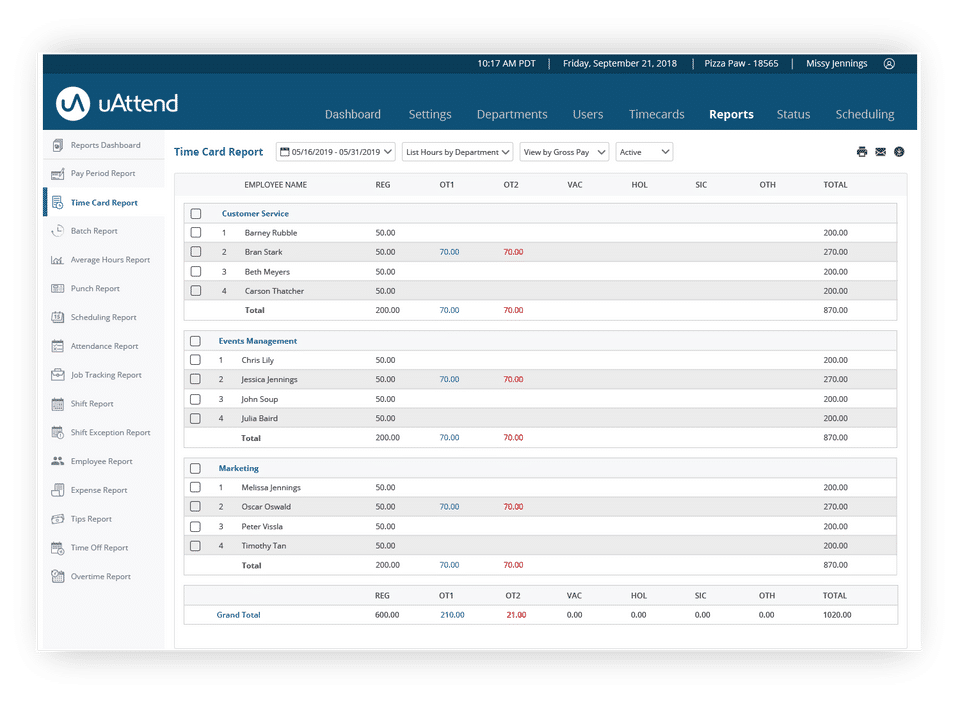This screenshot has height=704, width=960.
Task: Click the EMPLOYEE NAME column header
Action: tap(276, 185)
